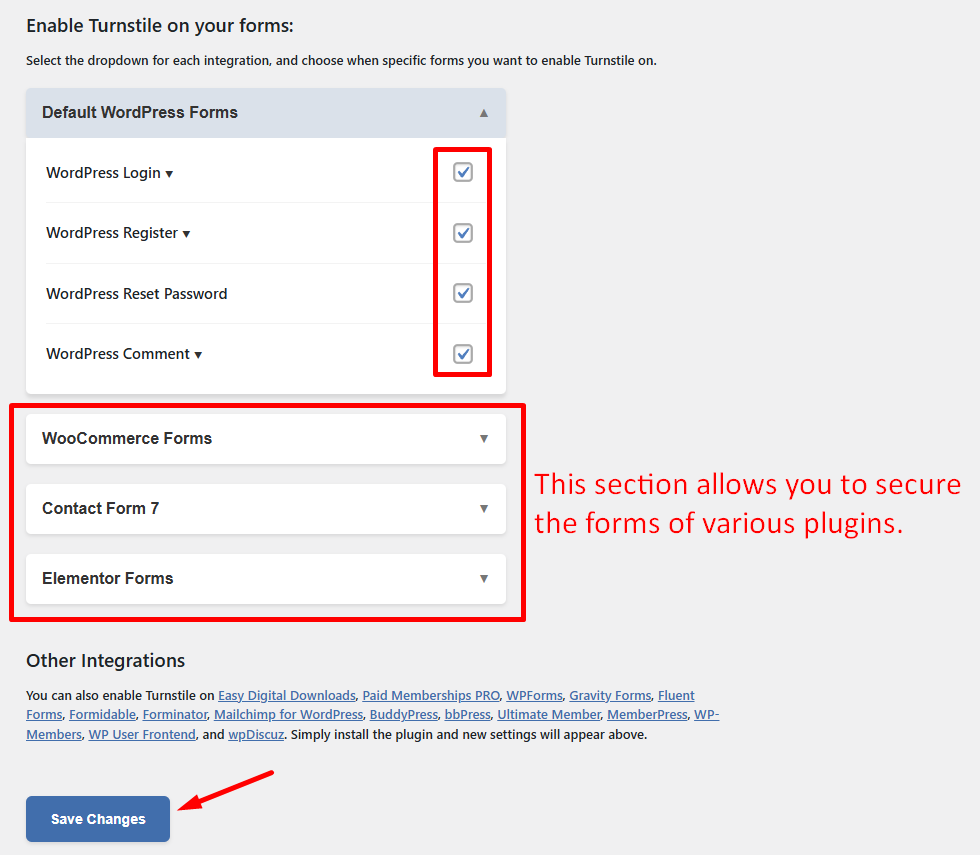Image resolution: width=980 pixels, height=855 pixels.
Task: Follow the WPForms link
Action: 534,695
